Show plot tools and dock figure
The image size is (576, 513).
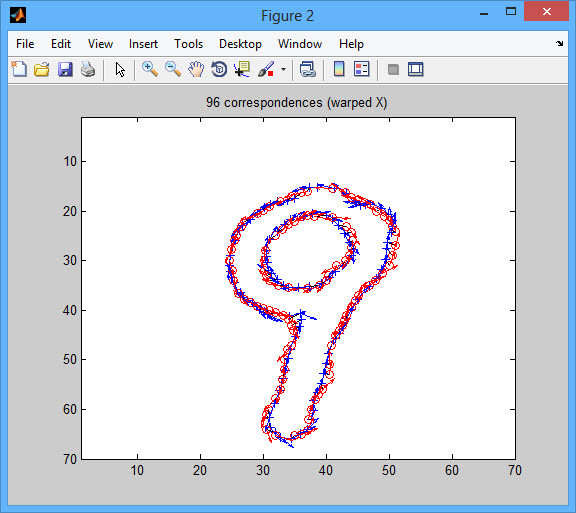[415, 69]
